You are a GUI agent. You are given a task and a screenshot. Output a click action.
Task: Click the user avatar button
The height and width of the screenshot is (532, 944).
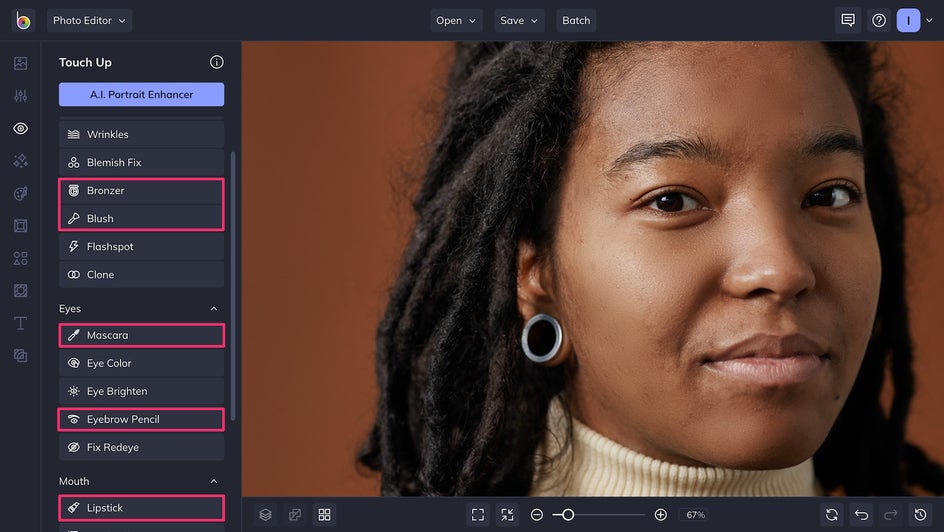coord(908,20)
